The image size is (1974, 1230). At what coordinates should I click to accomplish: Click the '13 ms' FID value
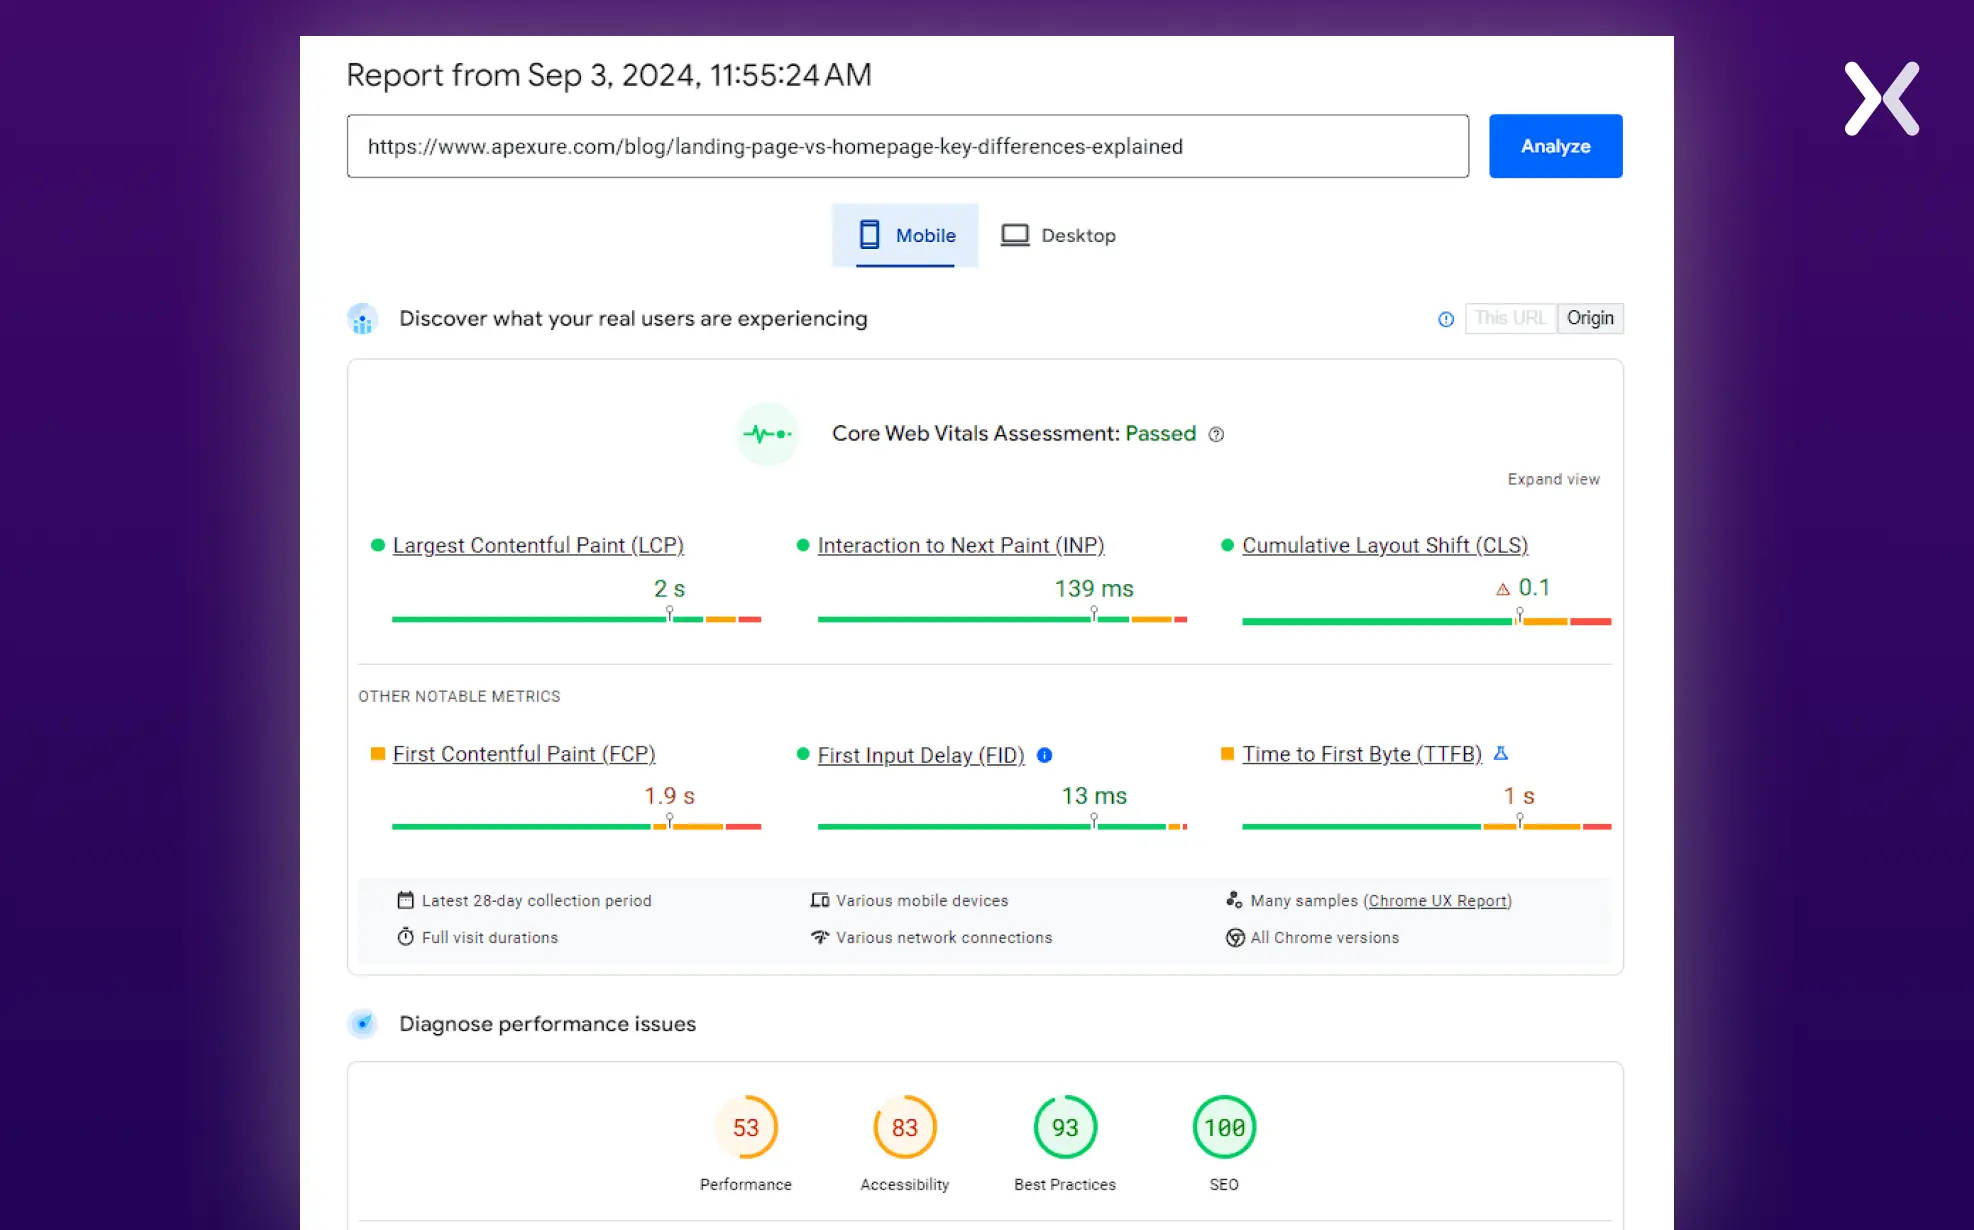pos(1094,796)
